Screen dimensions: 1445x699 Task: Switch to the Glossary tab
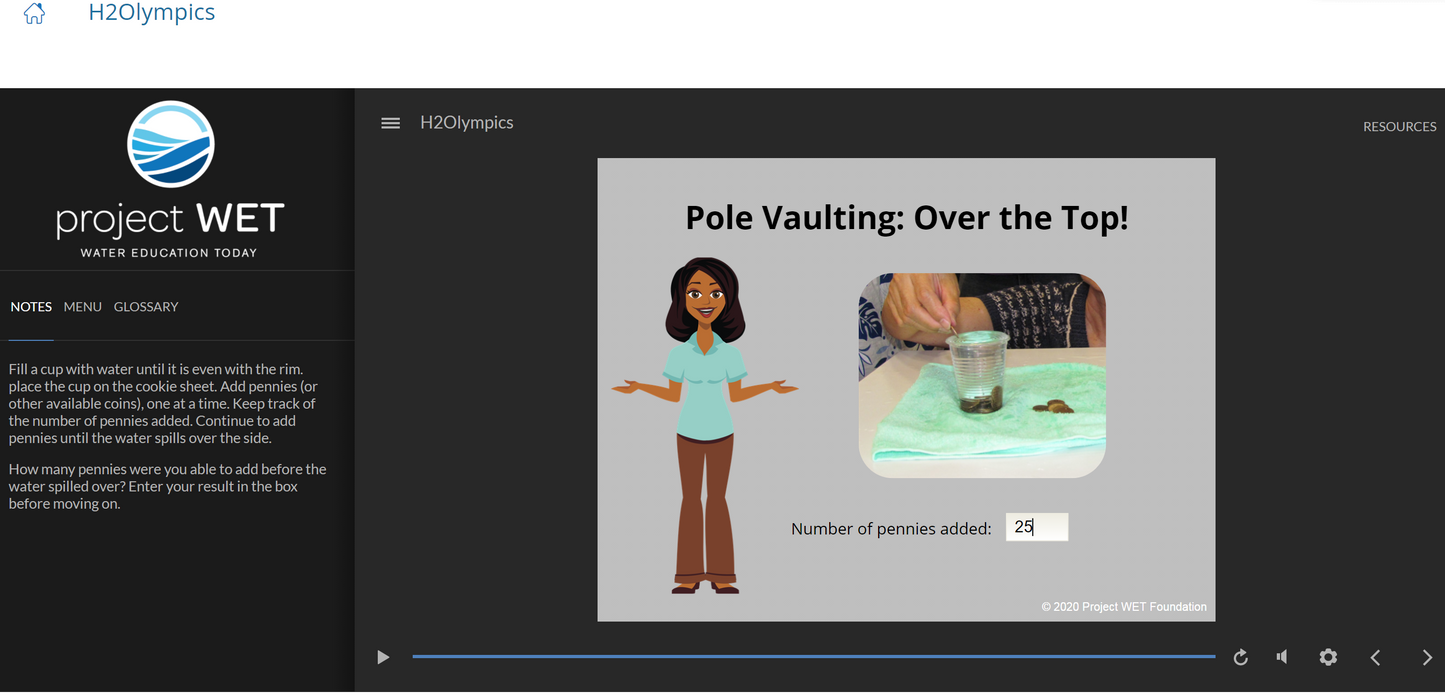coord(146,307)
